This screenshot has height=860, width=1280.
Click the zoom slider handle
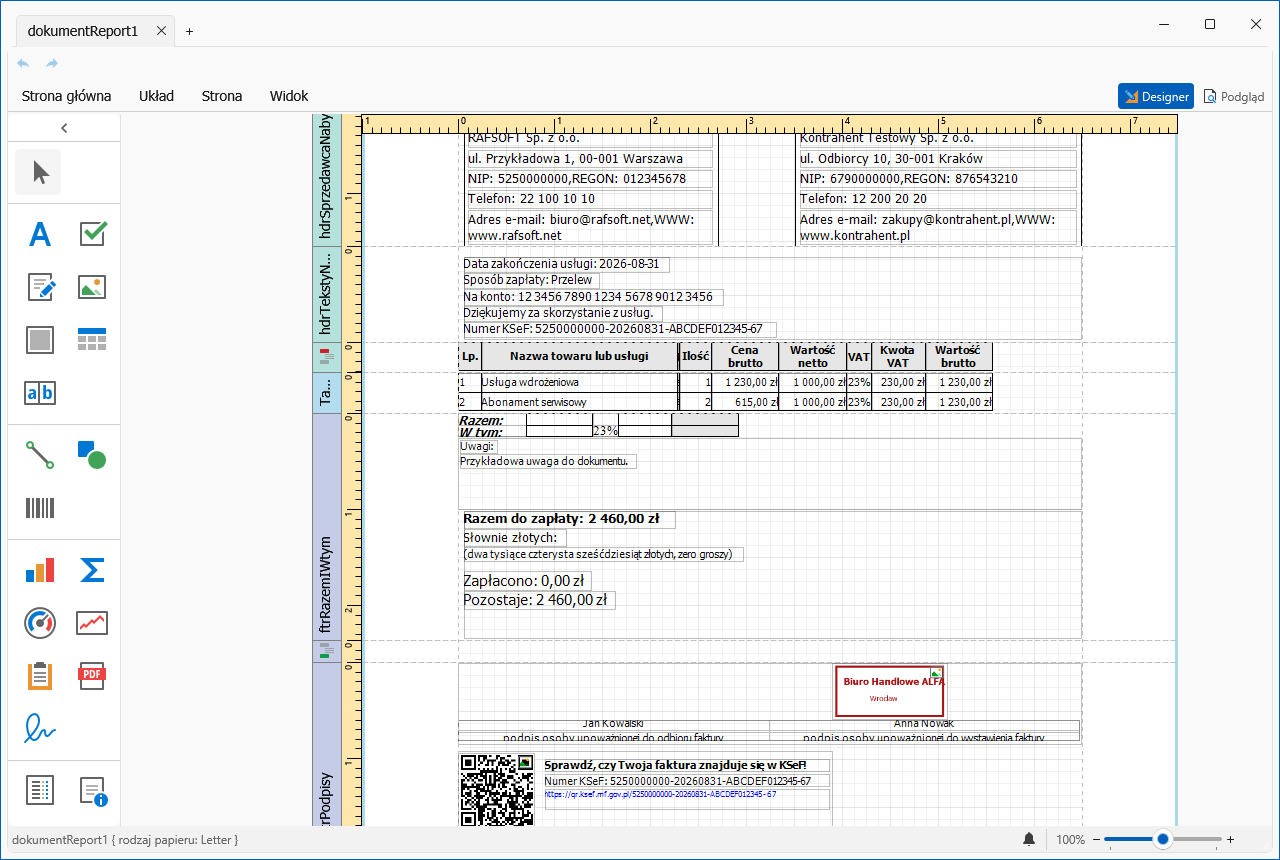(x=1162, y=839)
